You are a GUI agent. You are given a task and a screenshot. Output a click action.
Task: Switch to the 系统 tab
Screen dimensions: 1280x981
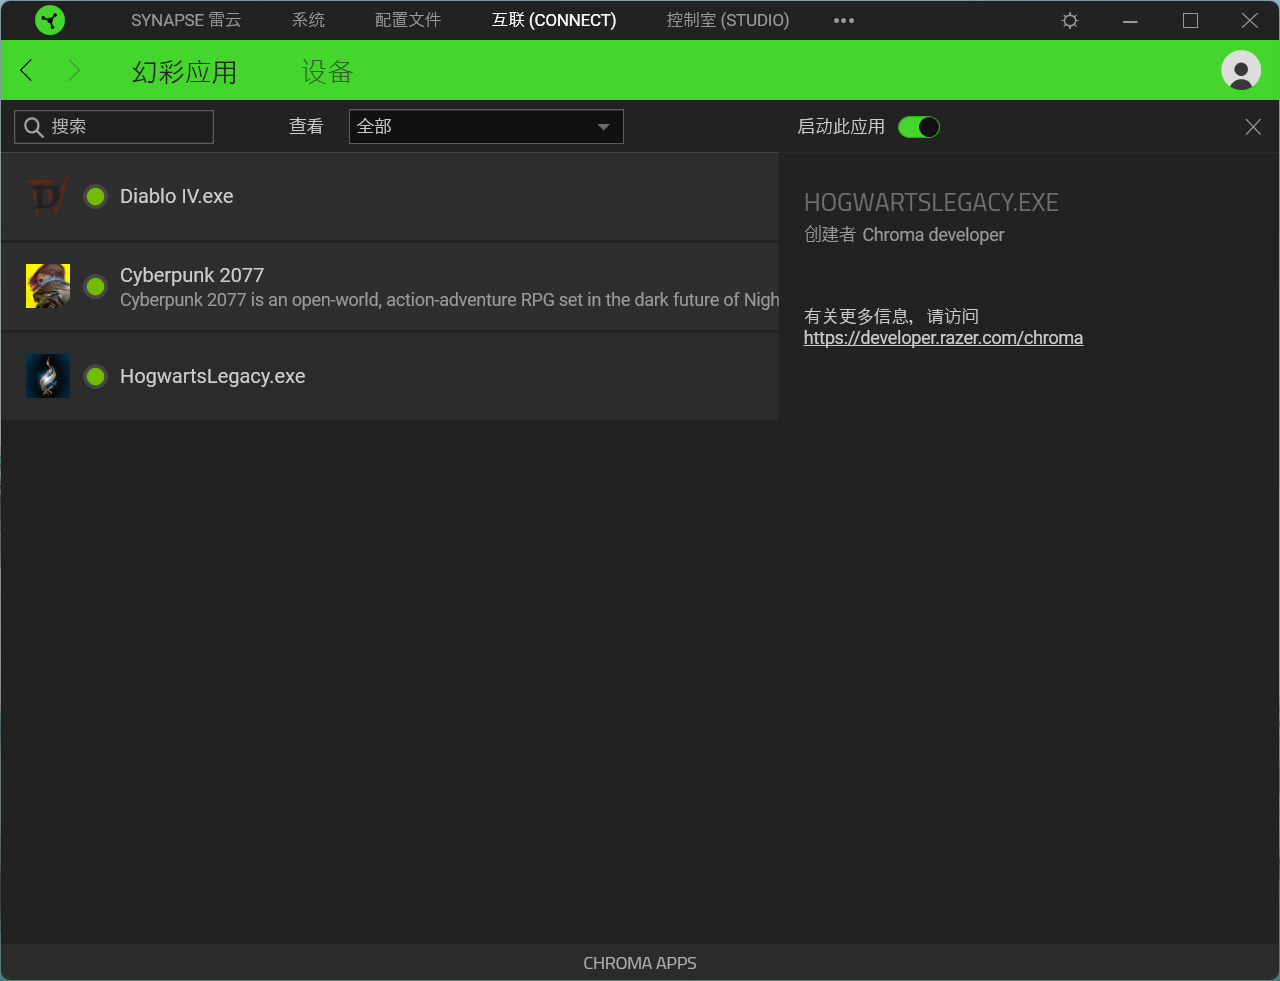pyautogui.click(x=308, y=20)
